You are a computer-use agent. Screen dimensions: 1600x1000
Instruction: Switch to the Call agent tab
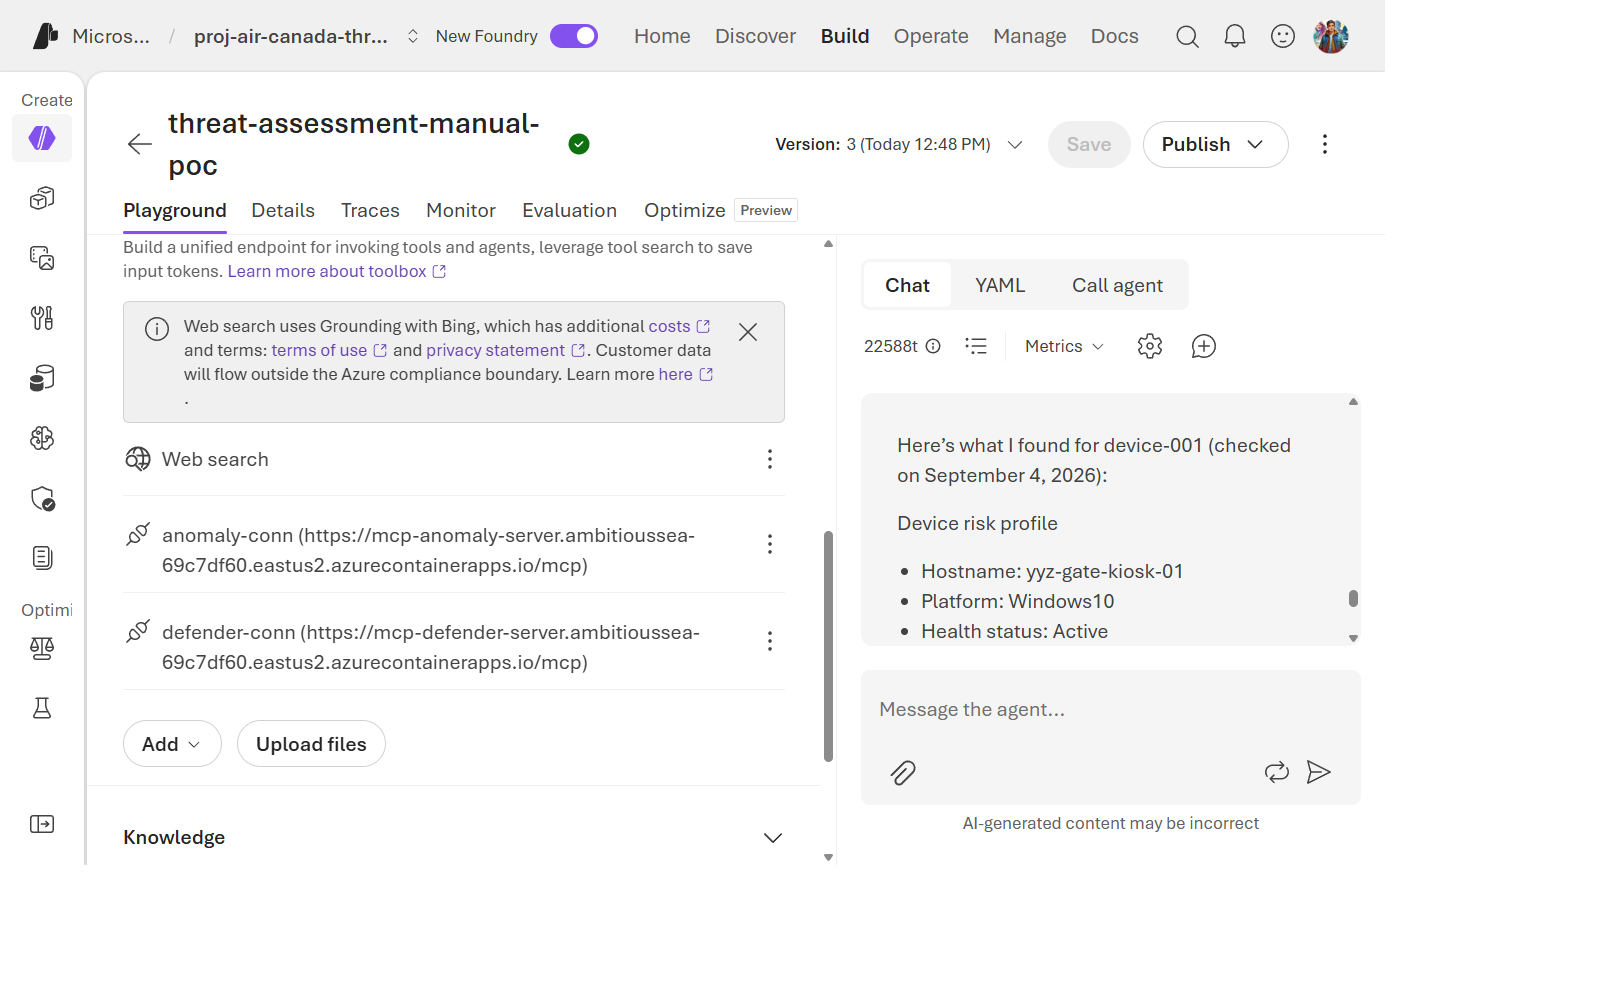(x=1117, y=285)
